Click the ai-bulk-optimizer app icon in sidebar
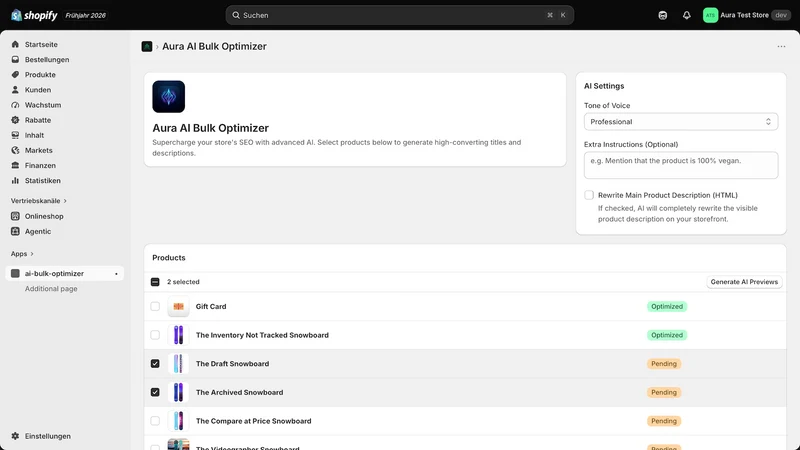Image resolution: width=800 pixels, height=450 pixels. coord(15,273)
